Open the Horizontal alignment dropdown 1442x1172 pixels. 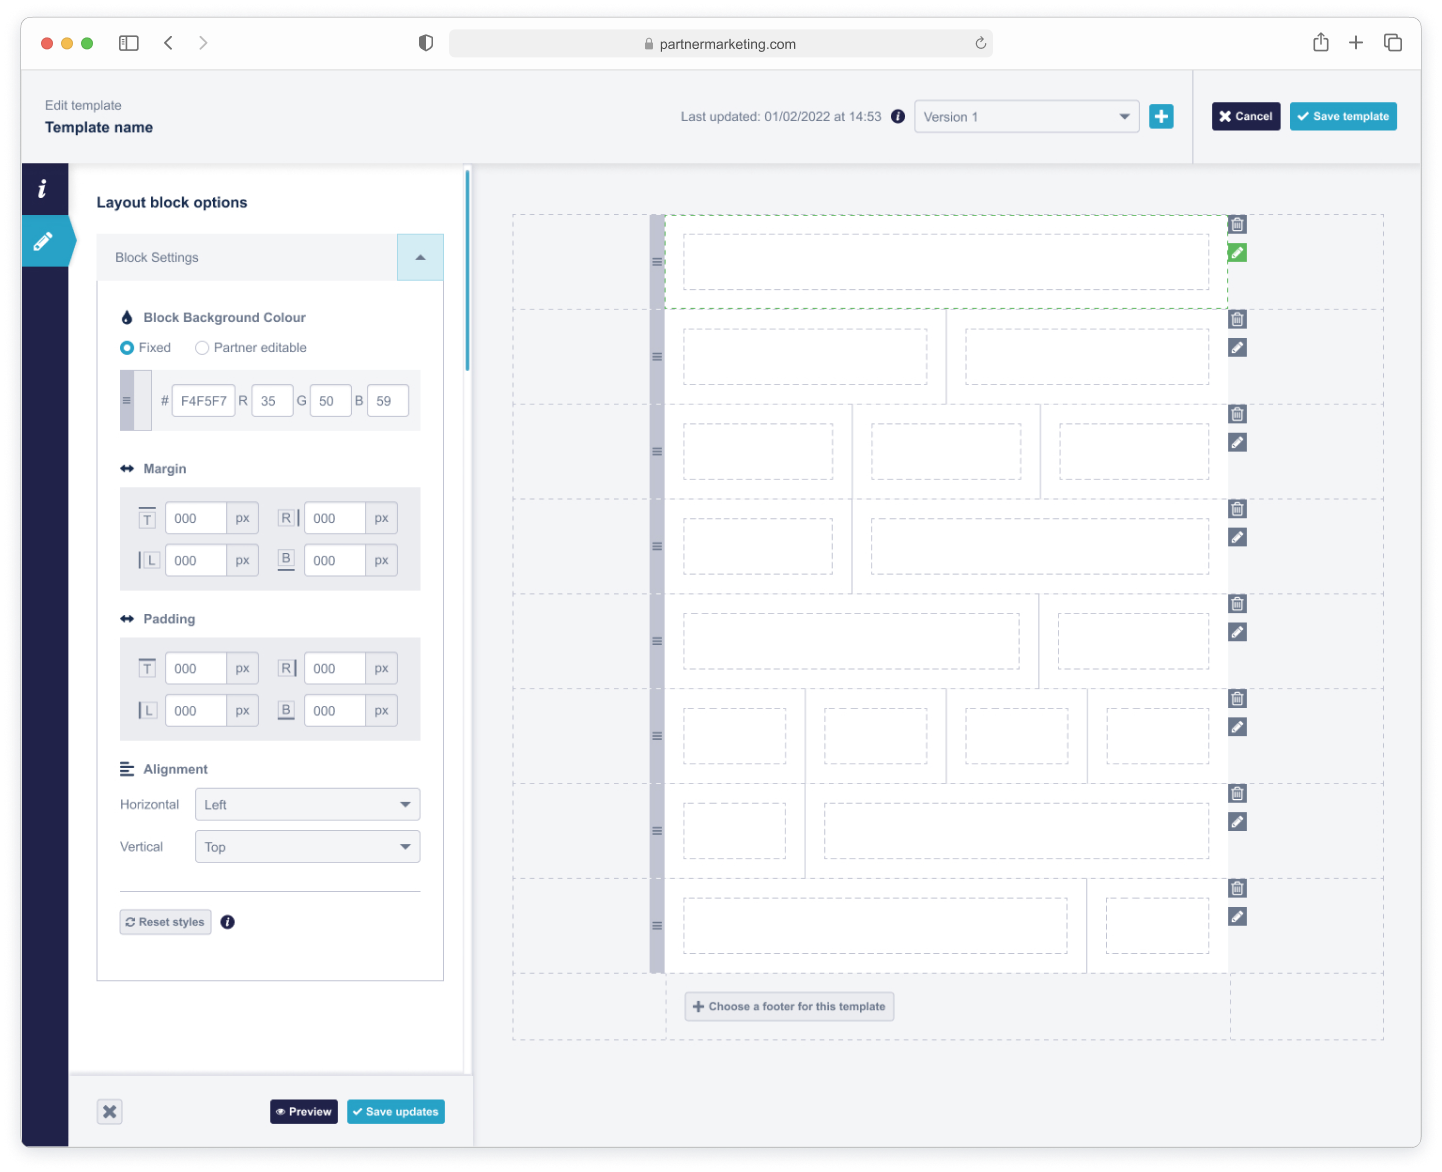(x=307, y=805)
